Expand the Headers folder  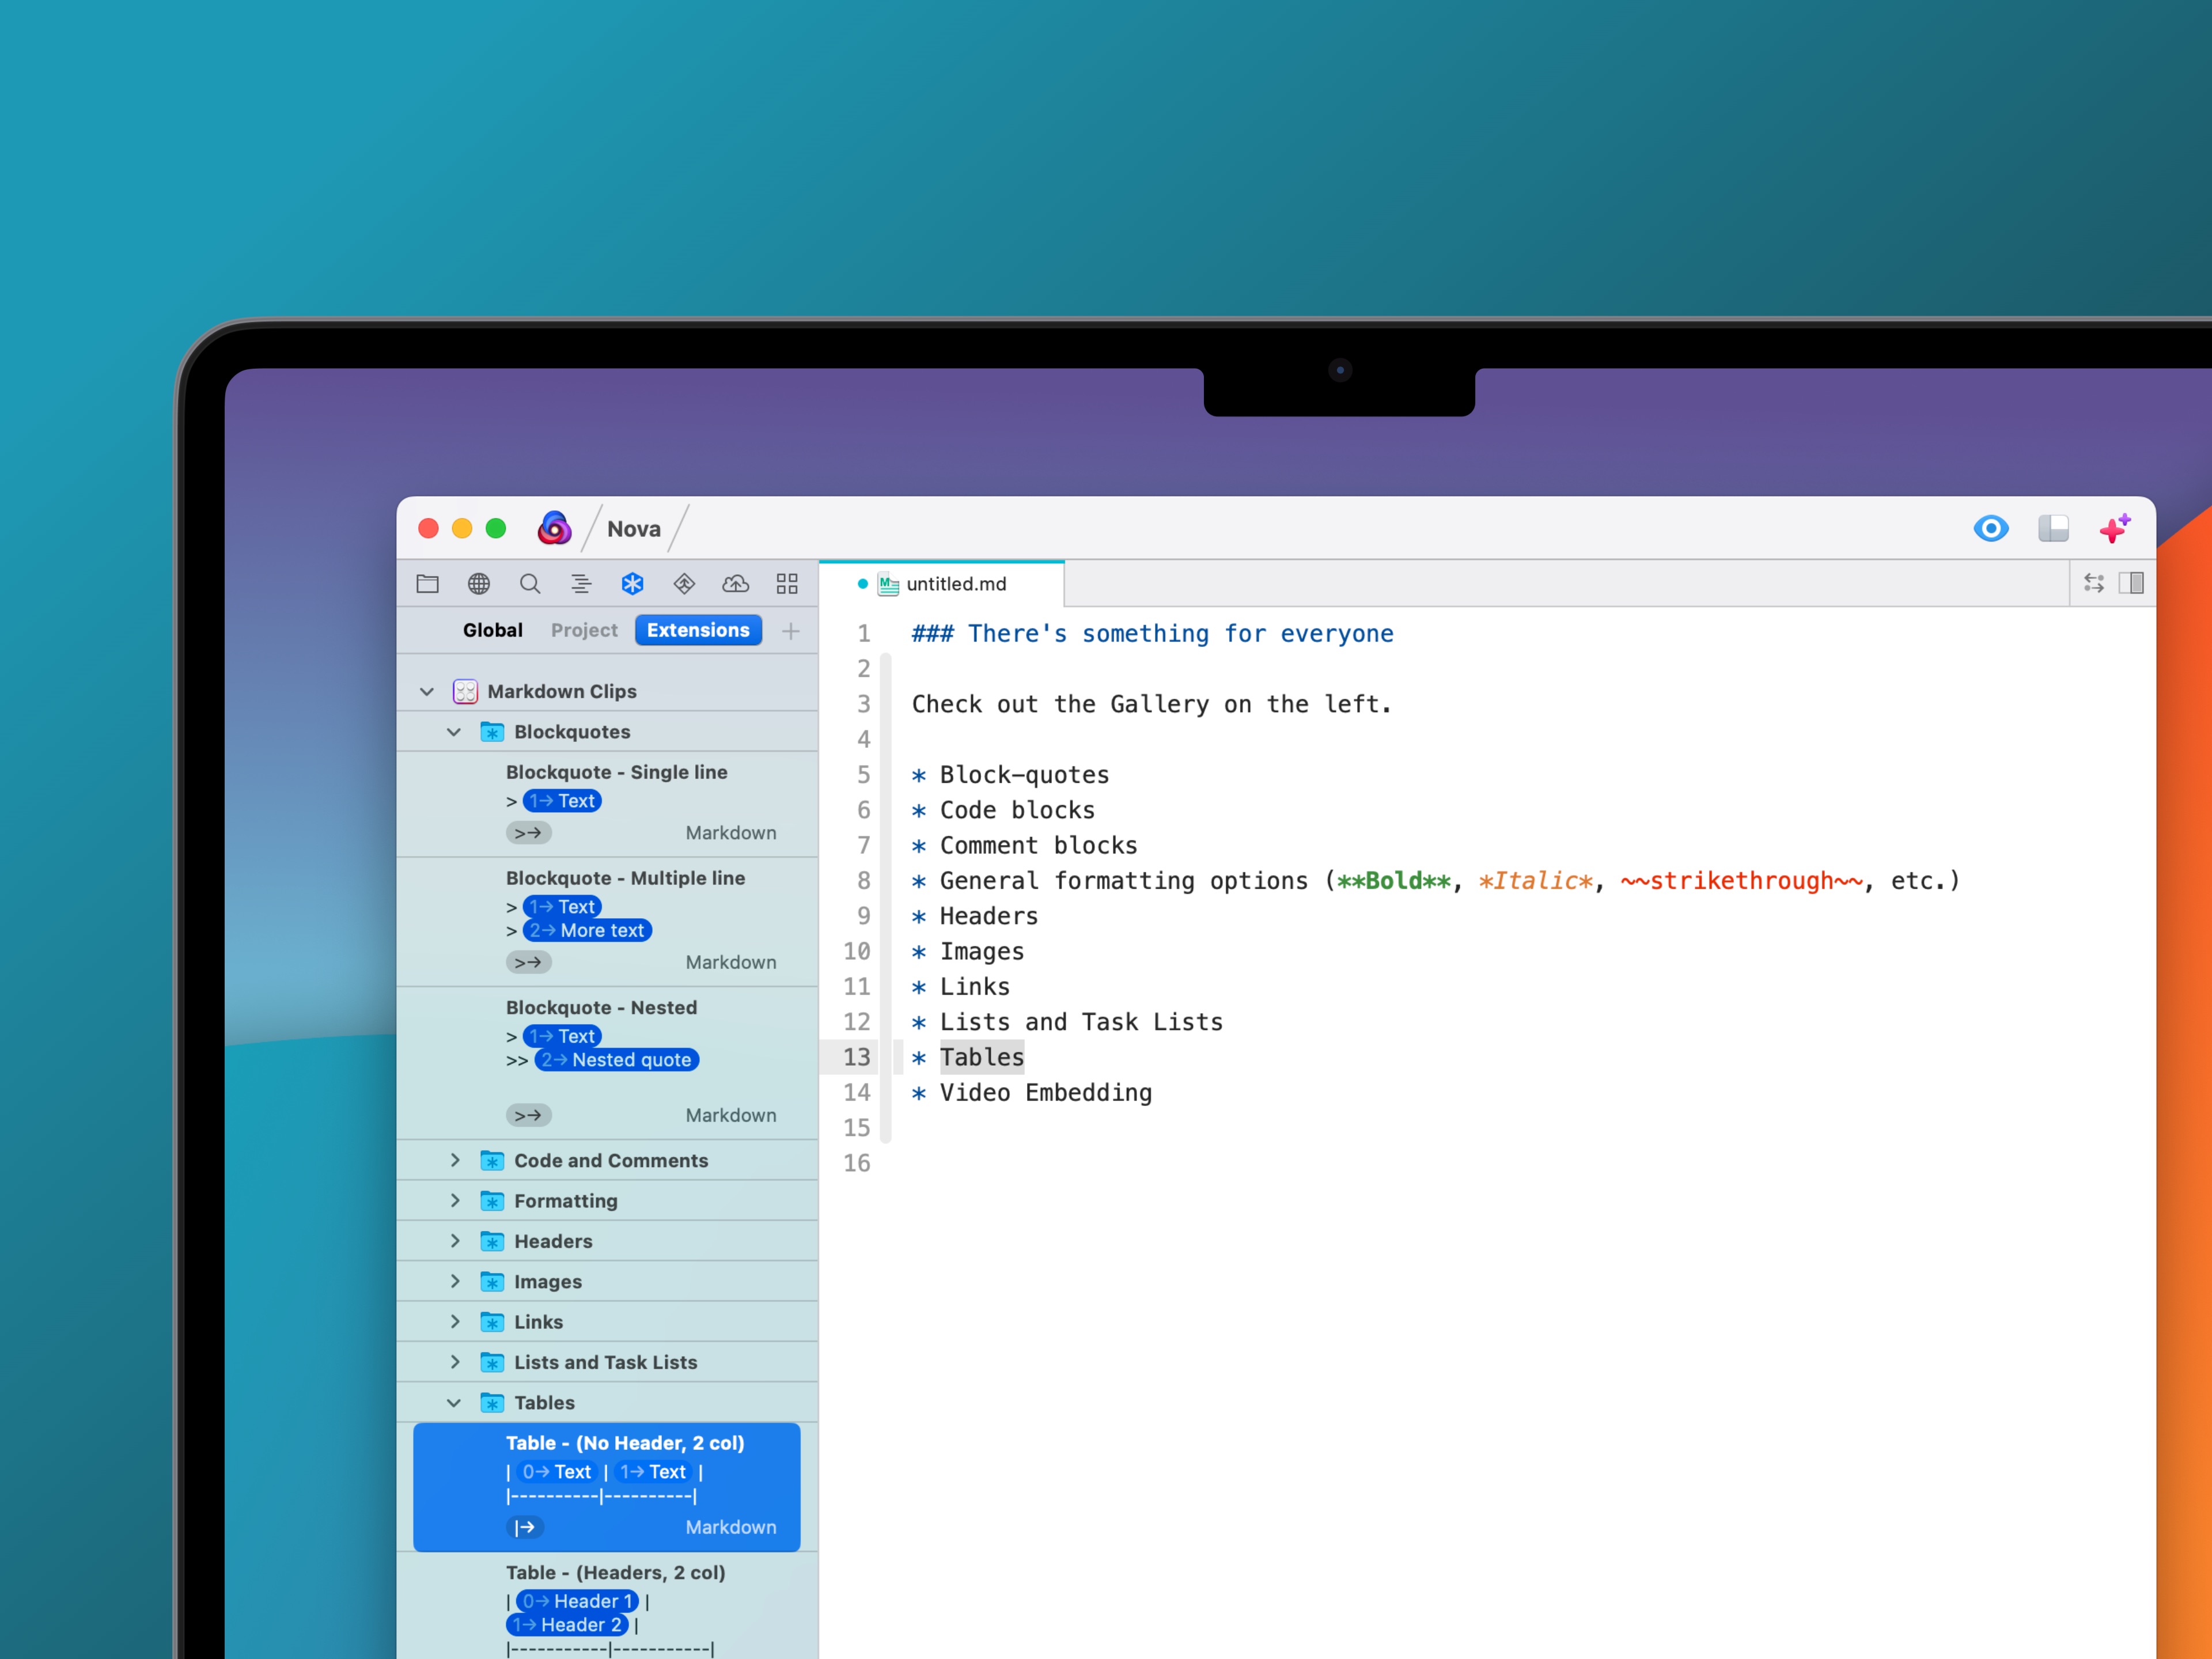click(x=455, y=1241)
